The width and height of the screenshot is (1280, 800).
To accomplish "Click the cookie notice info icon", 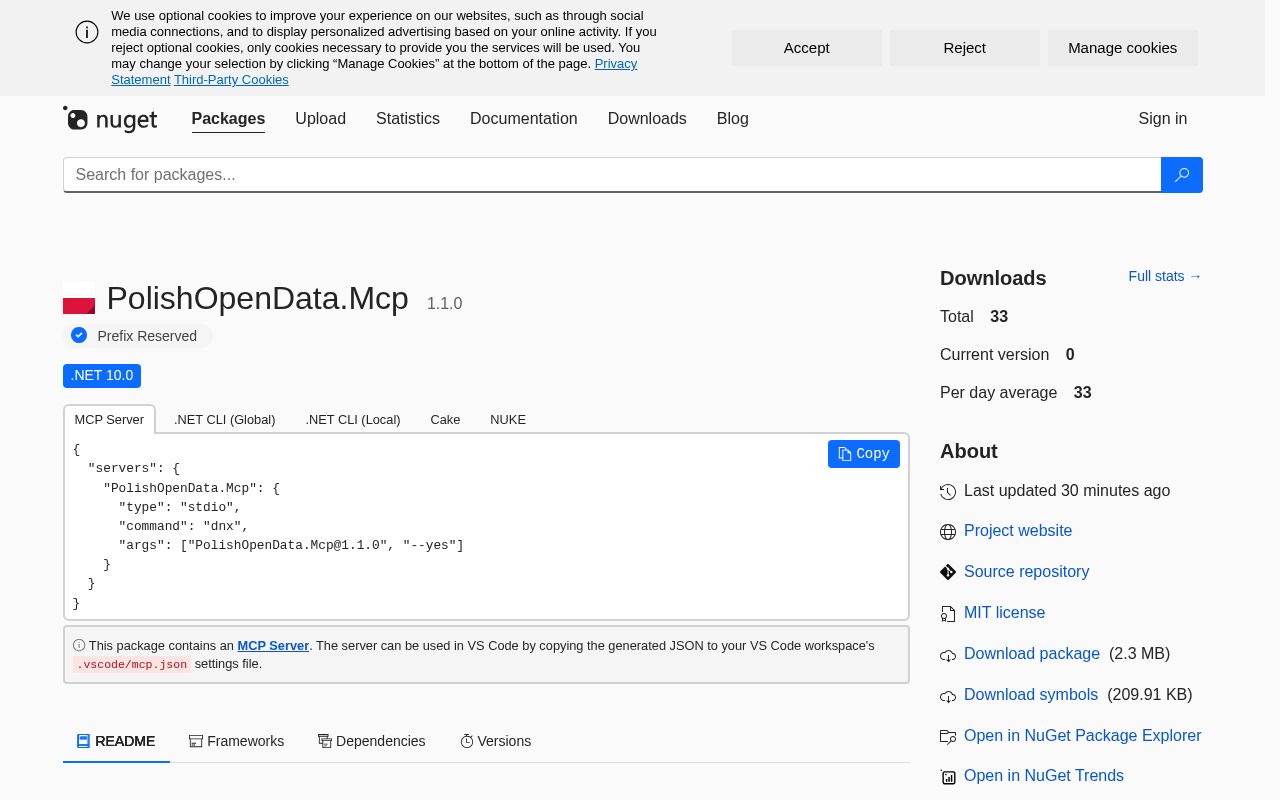I will point(87,32).
